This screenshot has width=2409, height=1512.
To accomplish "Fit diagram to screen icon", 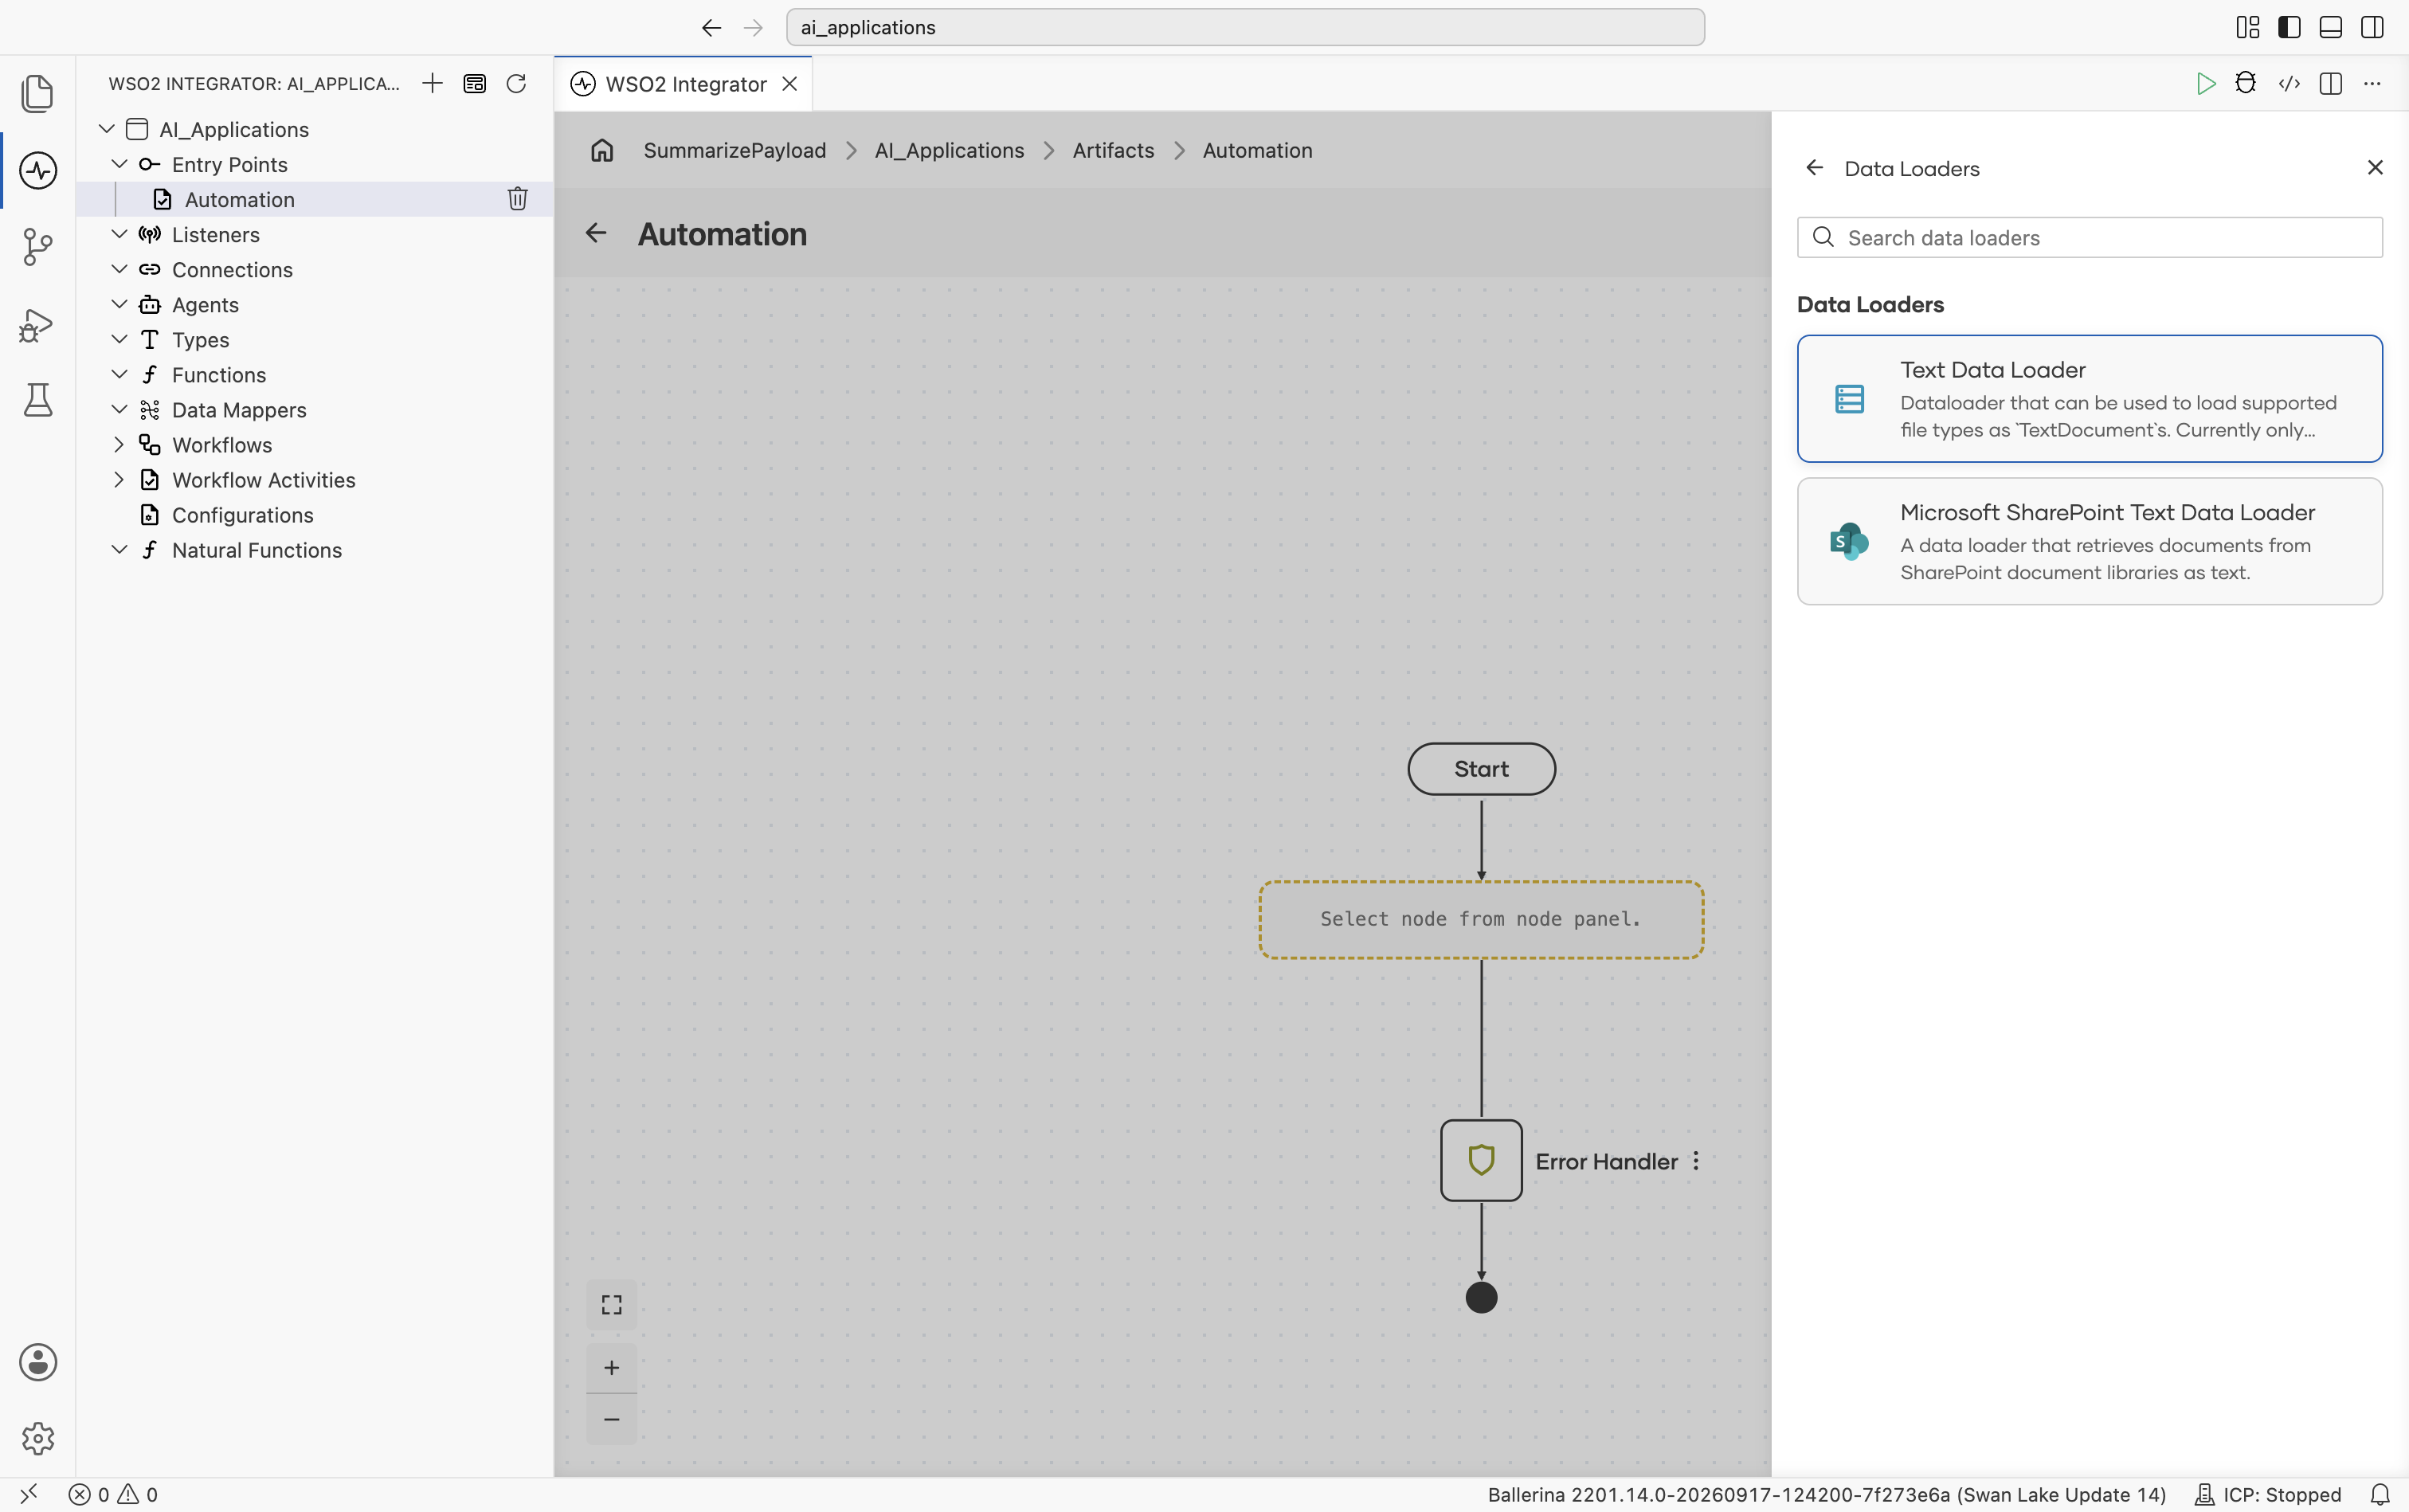I will pyautogui.click(x=612, y=1305).
